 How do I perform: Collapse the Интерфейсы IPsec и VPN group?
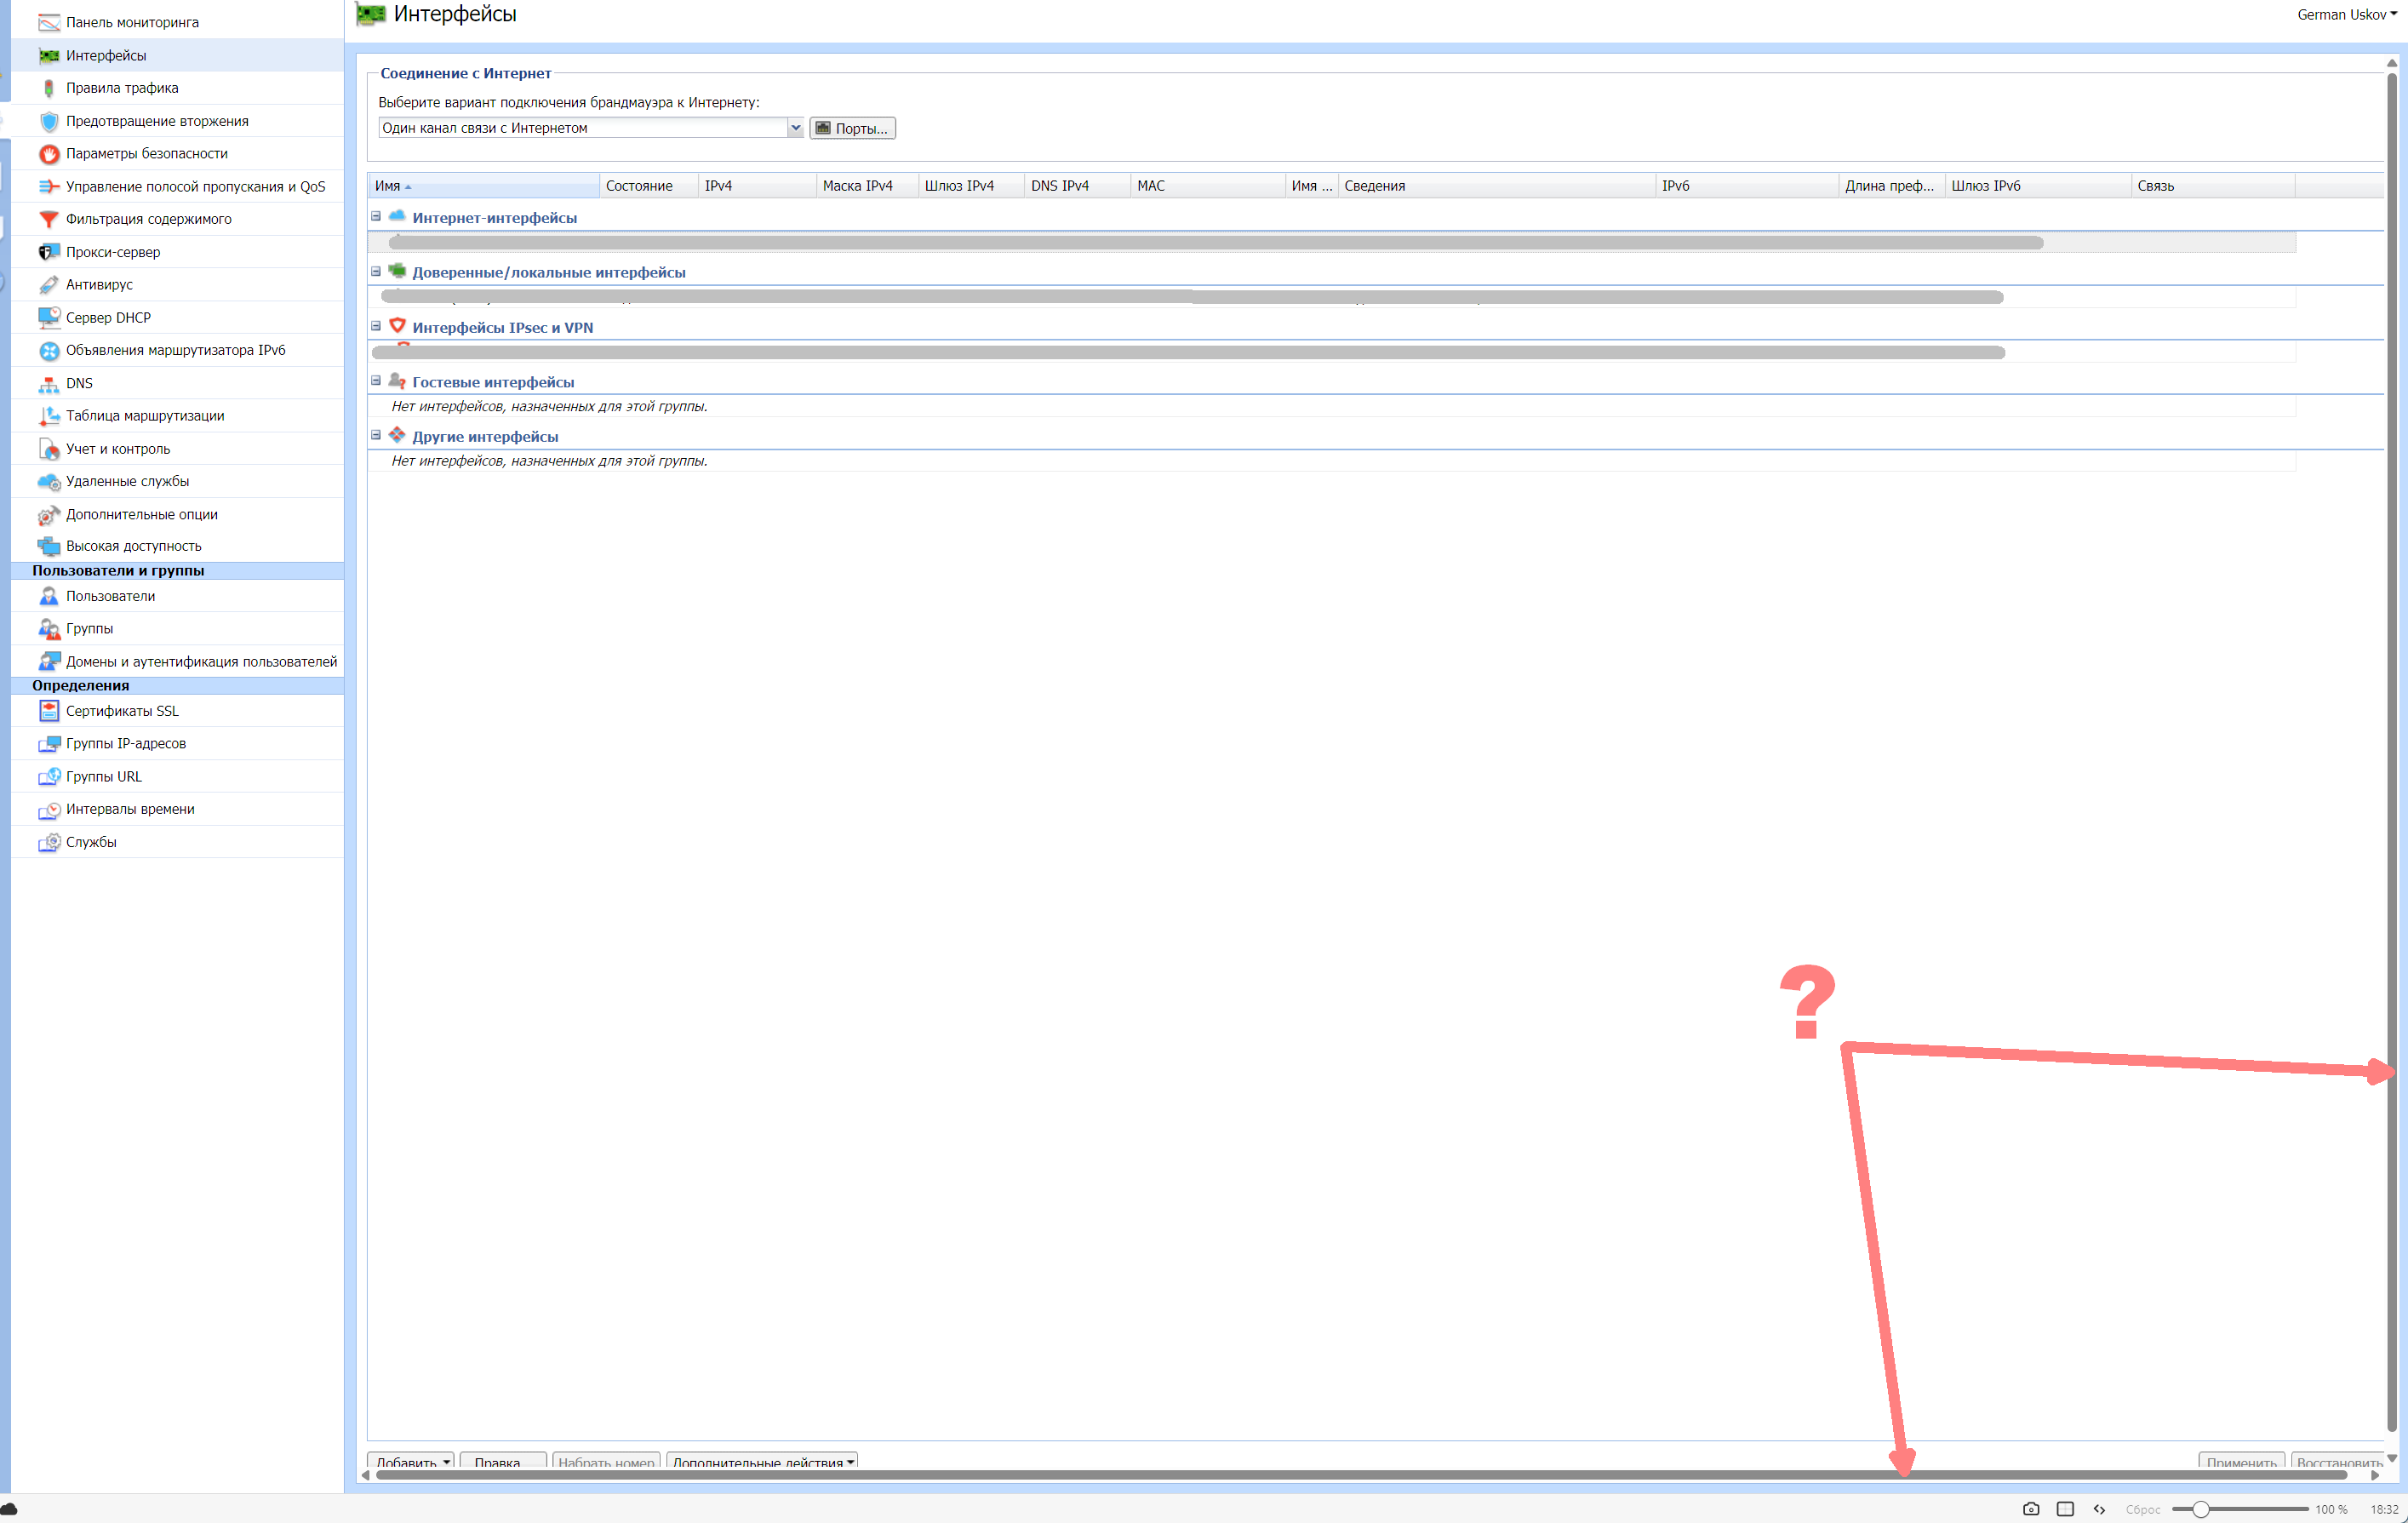[376, 327]
